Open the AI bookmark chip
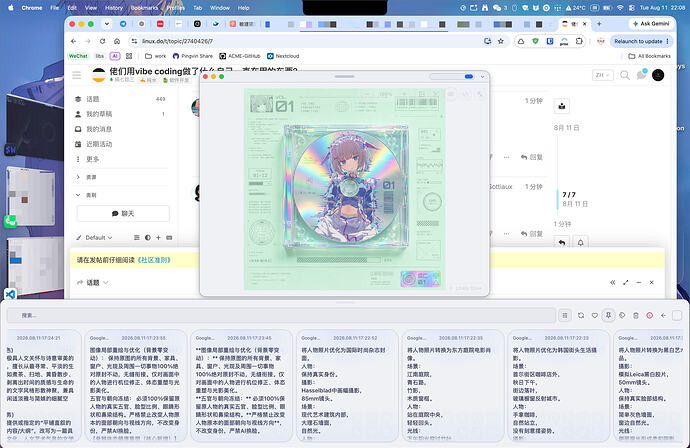The width and height of the screenshot is (690, 448). [x=115, y=56]
